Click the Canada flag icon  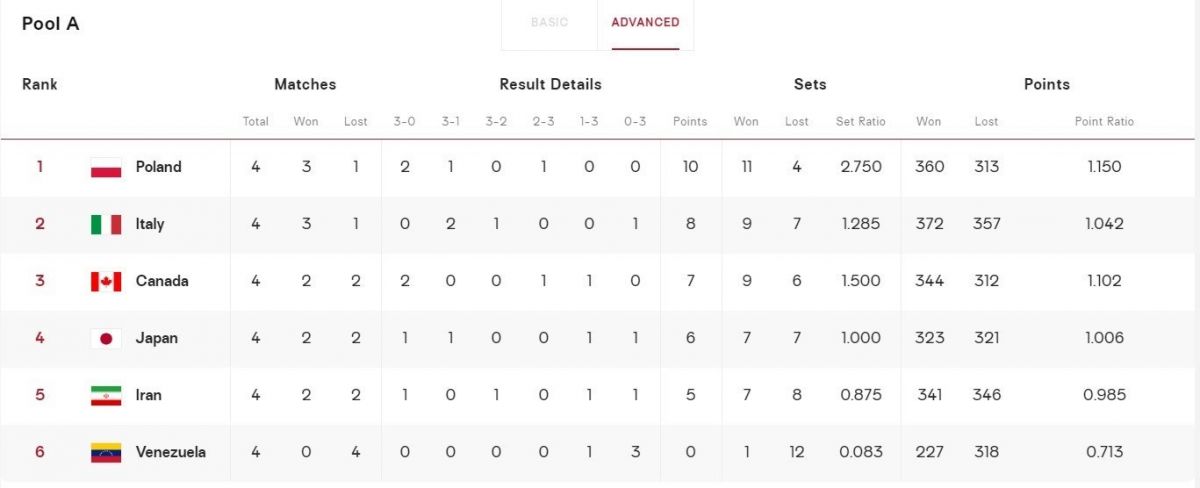pyautogui.click(x=106, y=281)
